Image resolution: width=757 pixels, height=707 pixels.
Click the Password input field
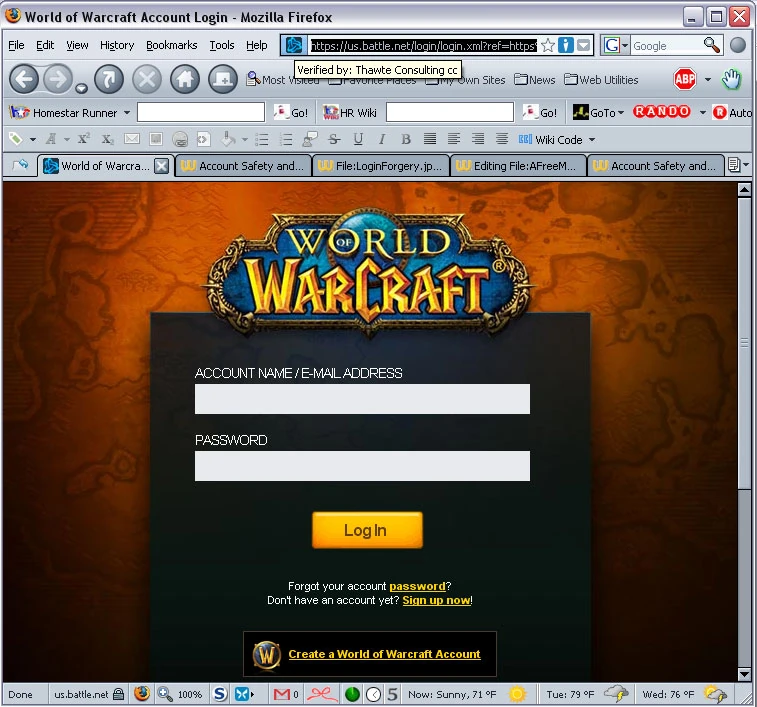362,466
